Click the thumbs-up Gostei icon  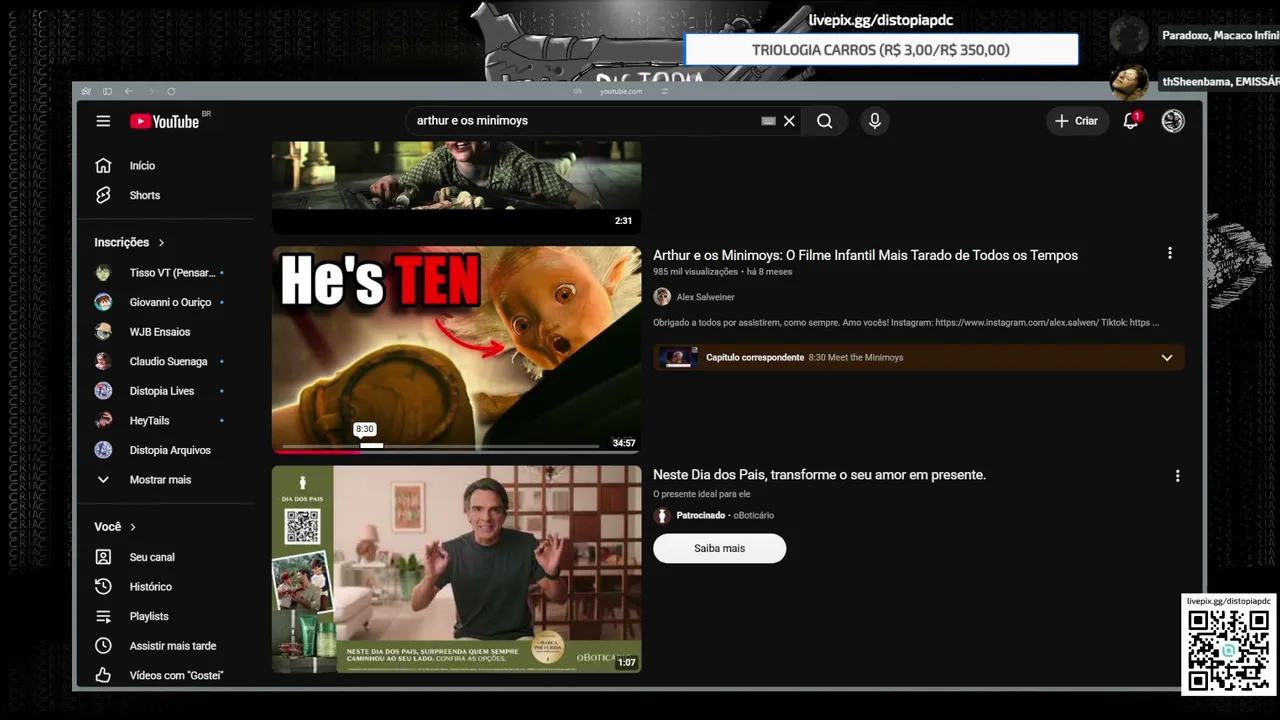[103, 676]
